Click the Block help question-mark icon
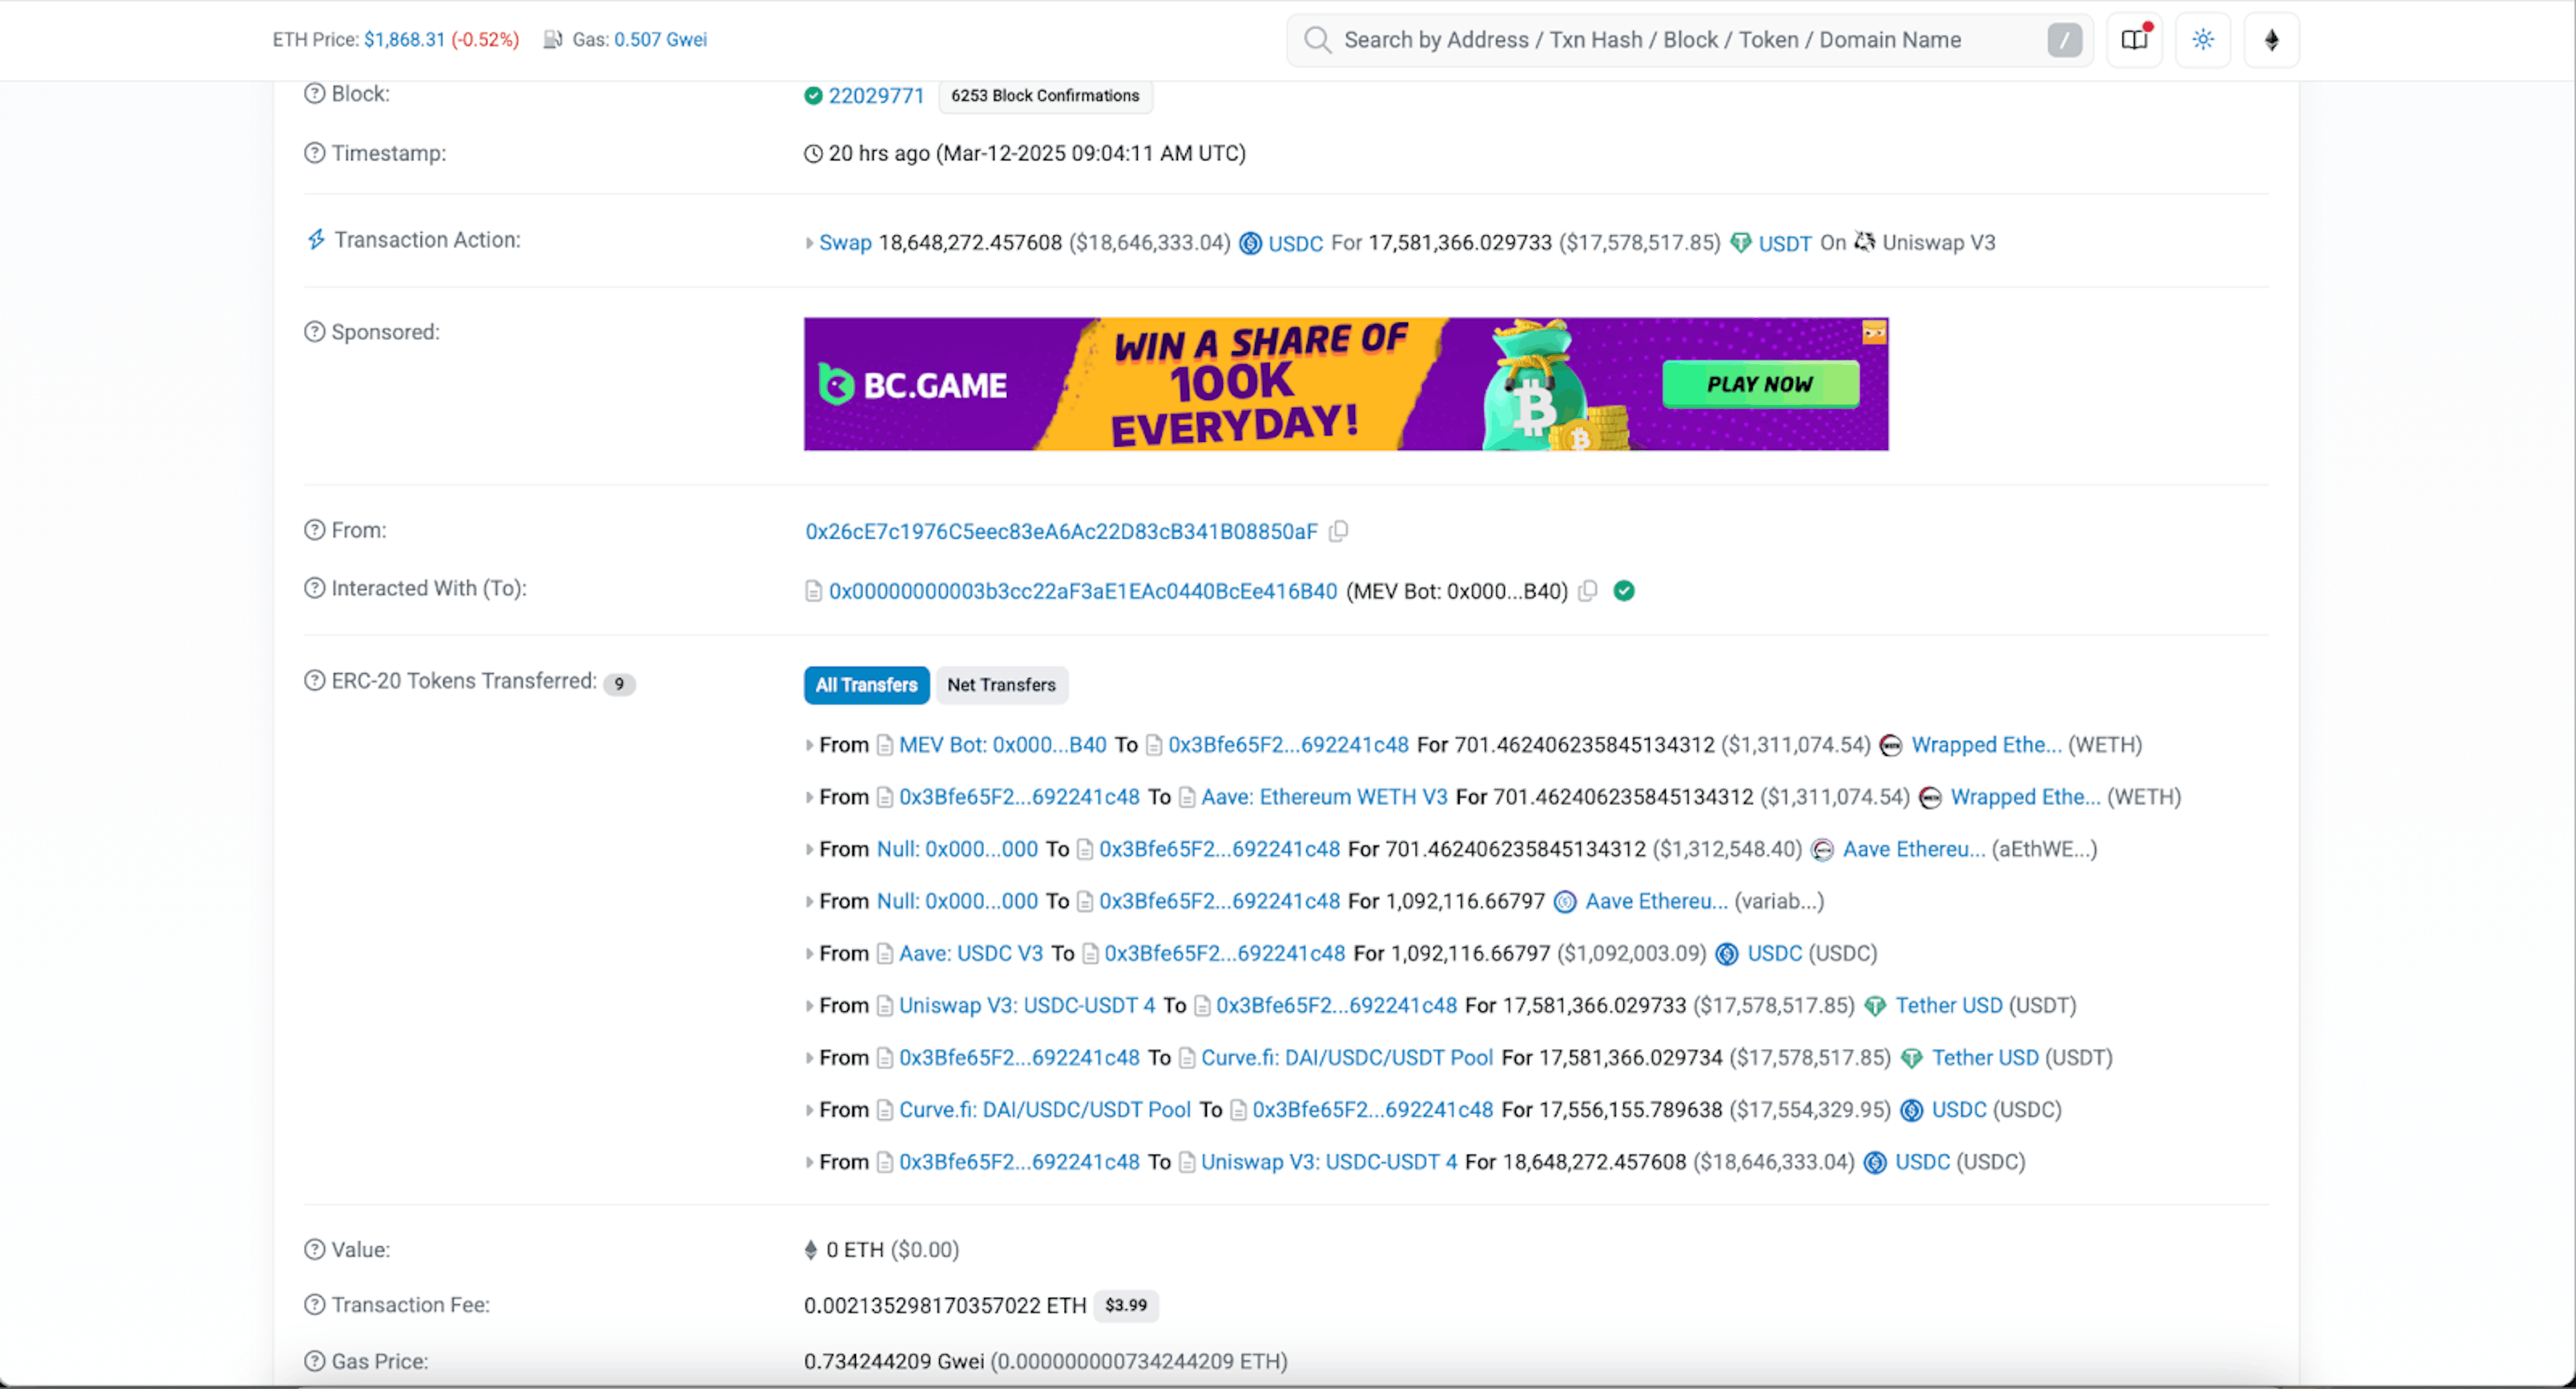 pyautogui.click(x=314, y=94)
